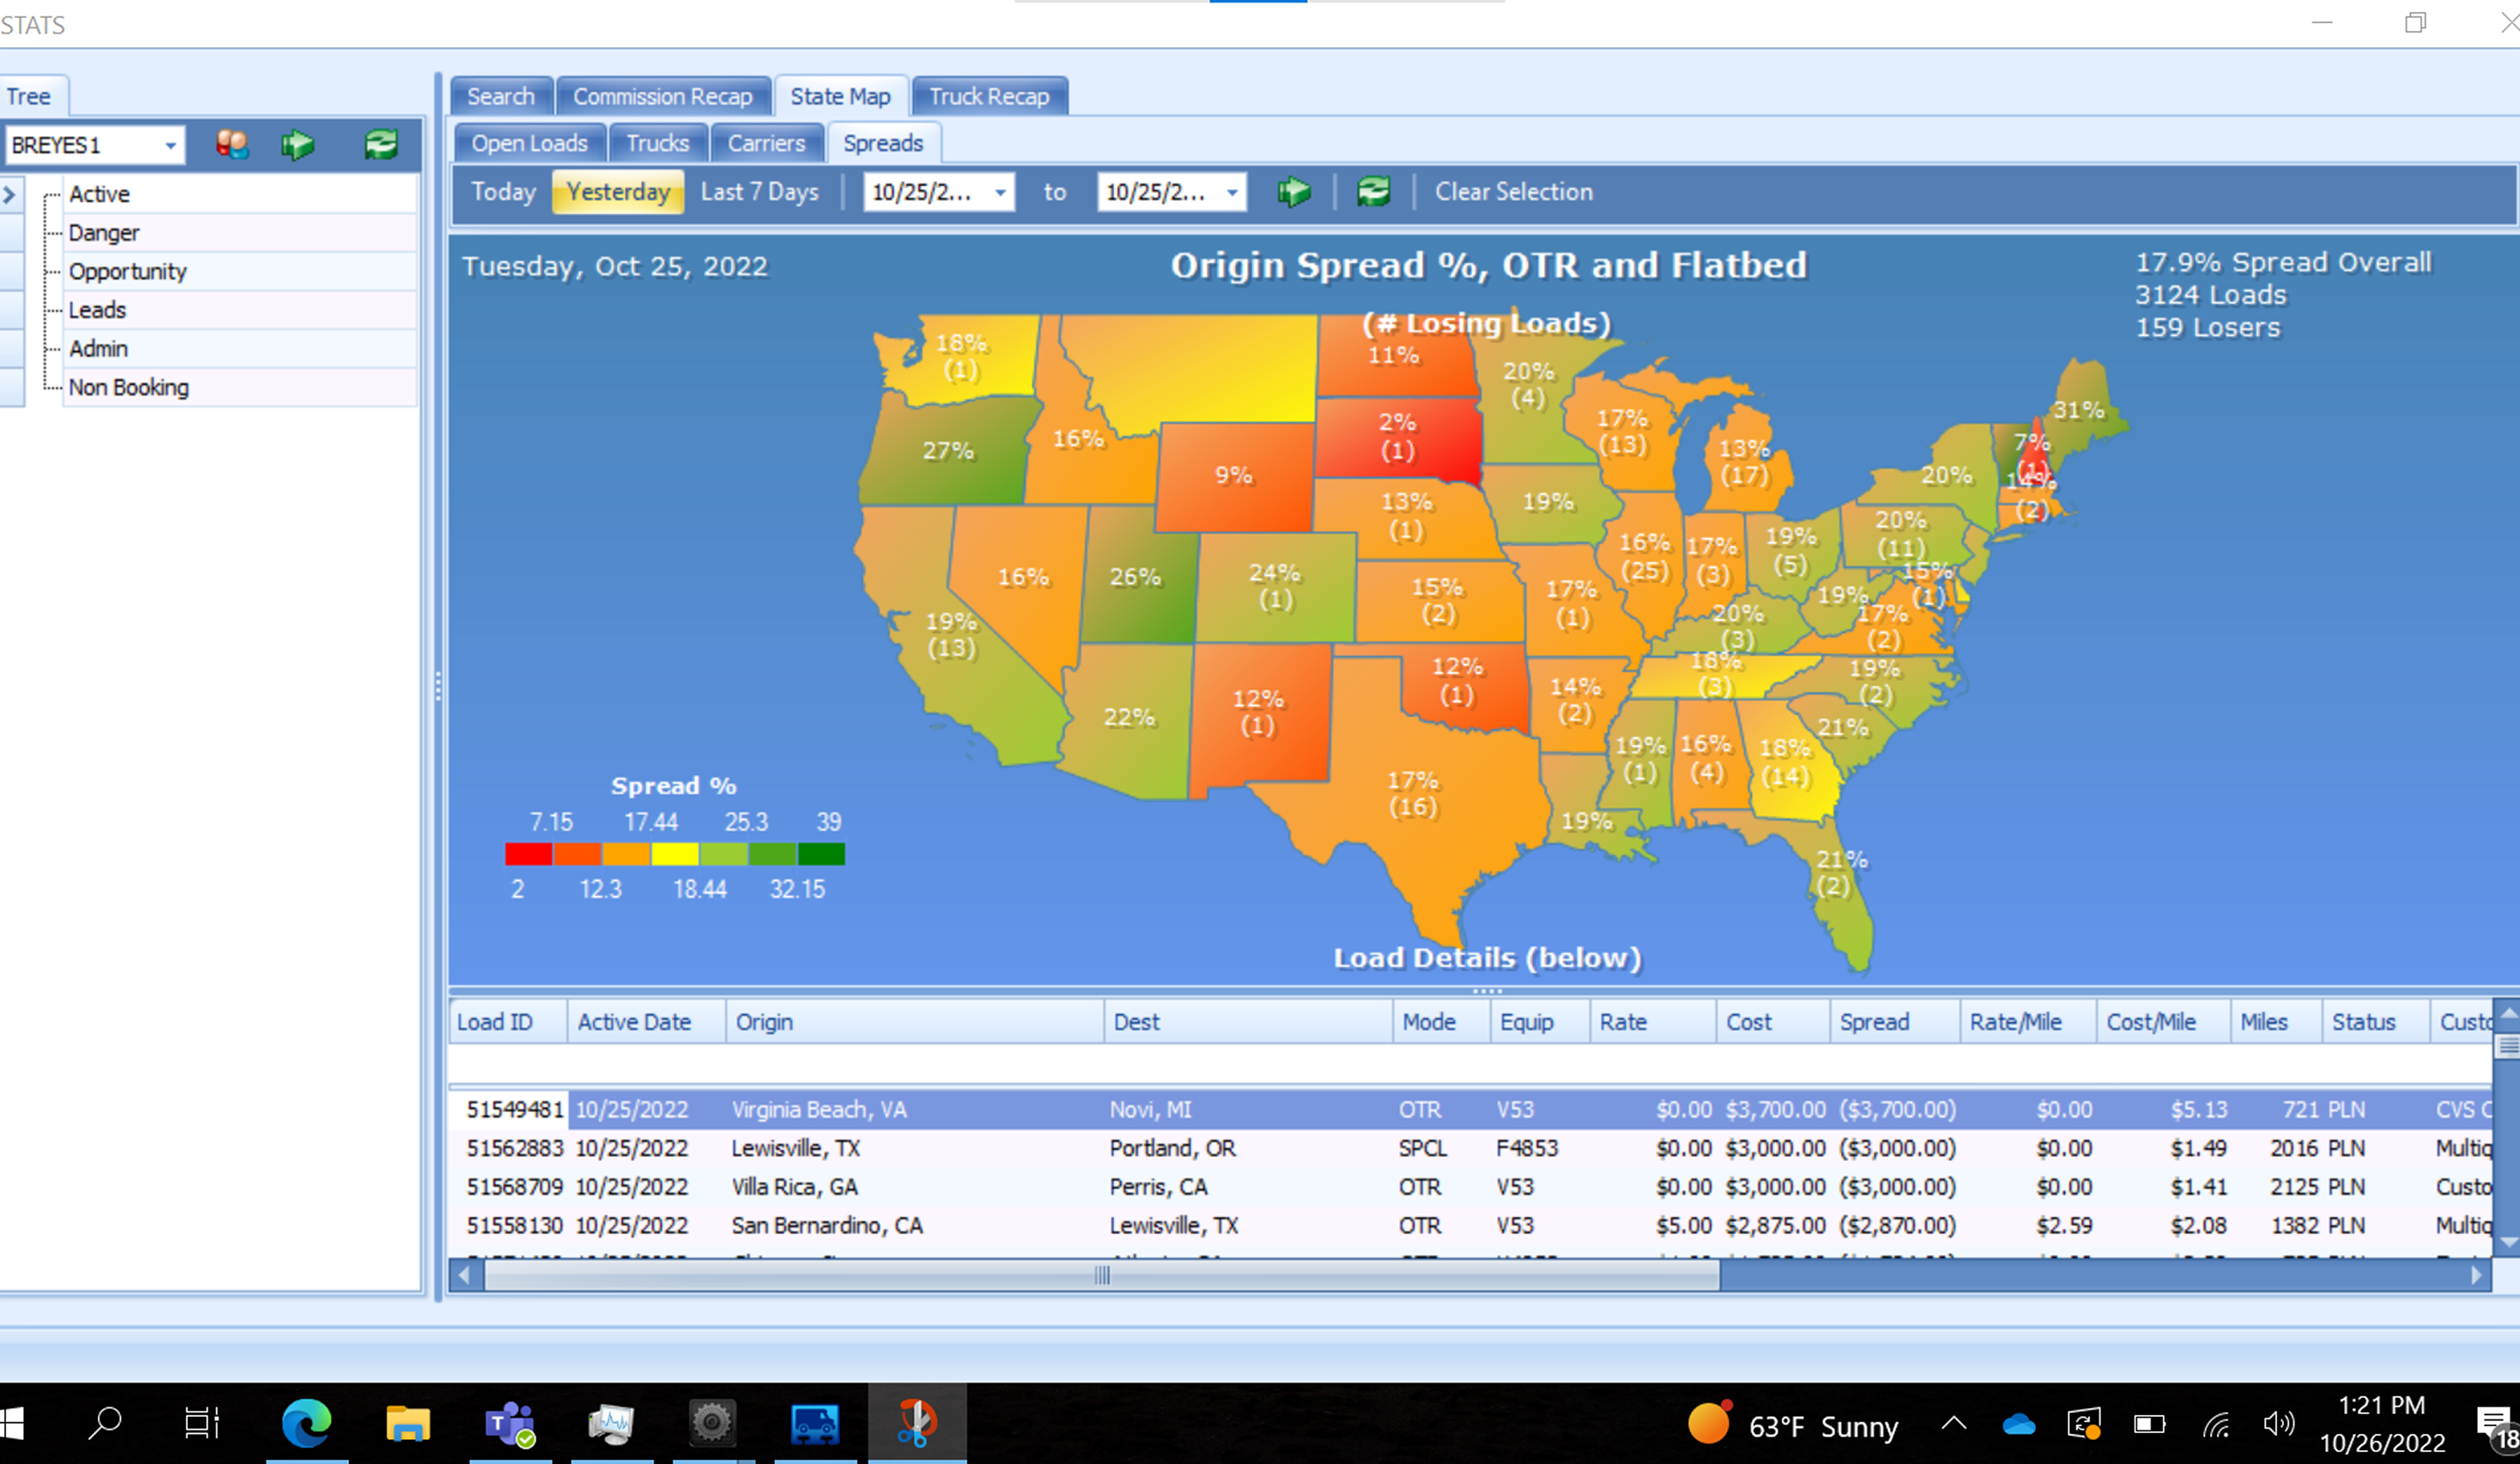Open Microsoft Teams from taskbar

[x=510, y=1423]
